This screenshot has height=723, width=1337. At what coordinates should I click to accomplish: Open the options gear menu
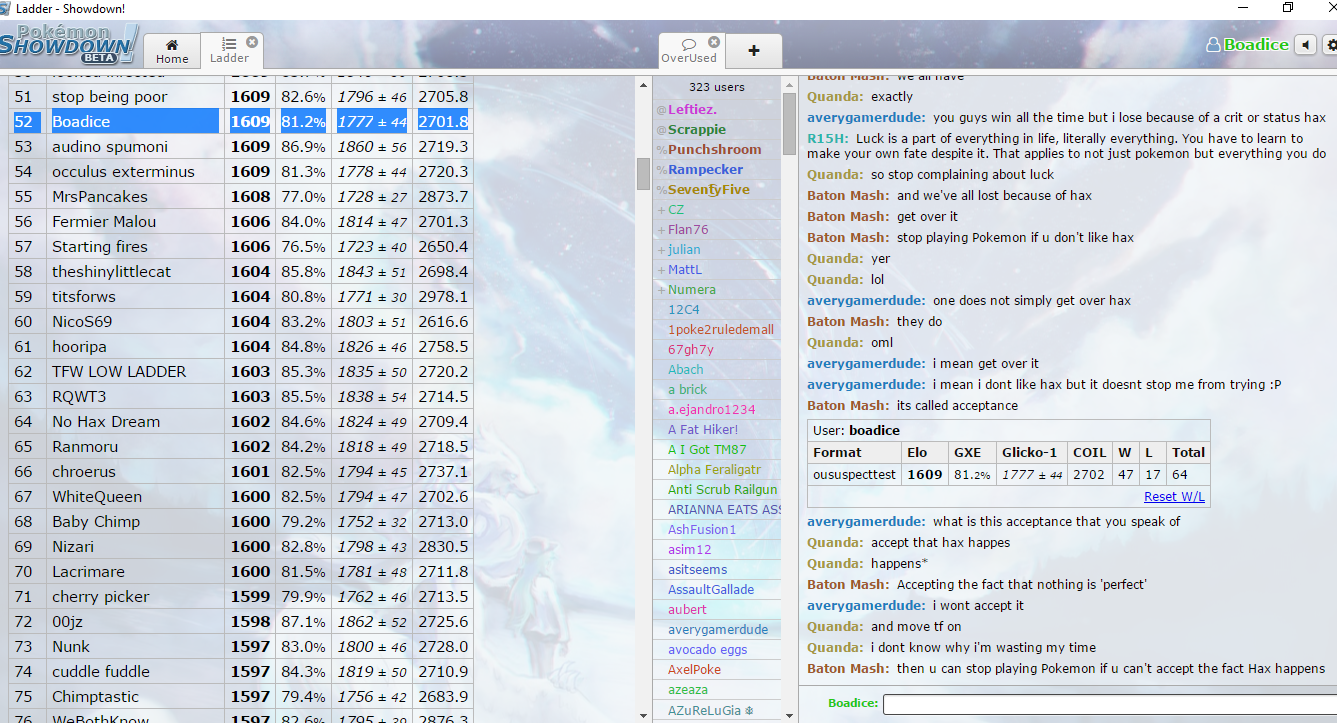point(1330,45)
